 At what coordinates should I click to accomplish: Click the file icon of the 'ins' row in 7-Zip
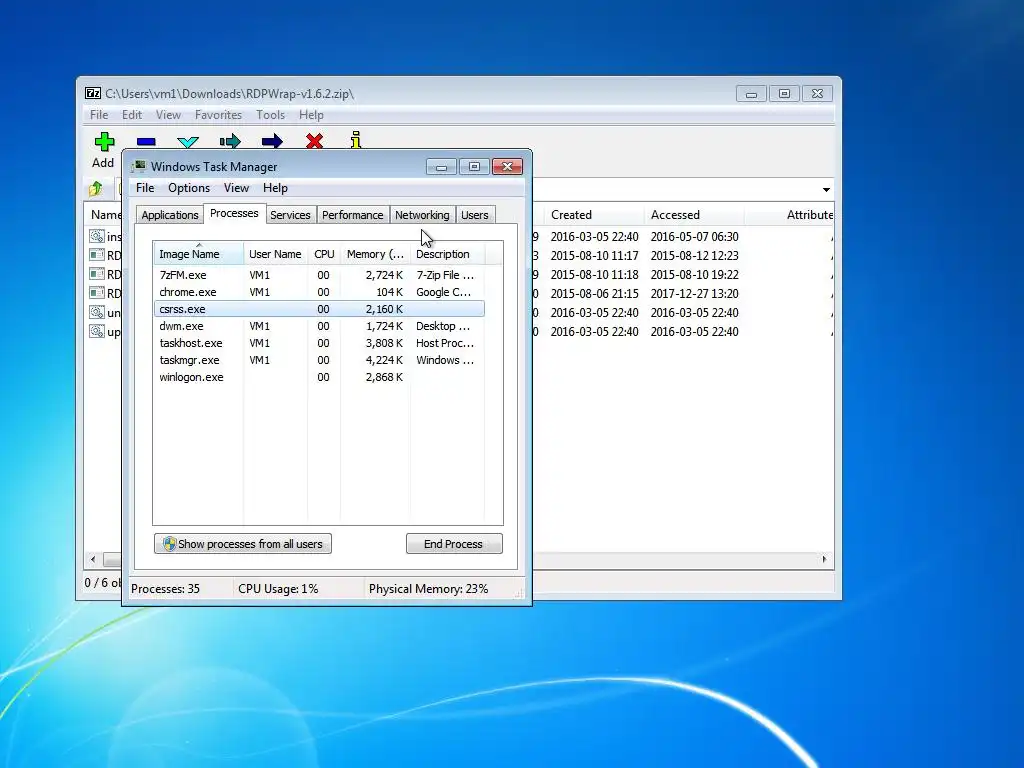[x=97, y=236]
